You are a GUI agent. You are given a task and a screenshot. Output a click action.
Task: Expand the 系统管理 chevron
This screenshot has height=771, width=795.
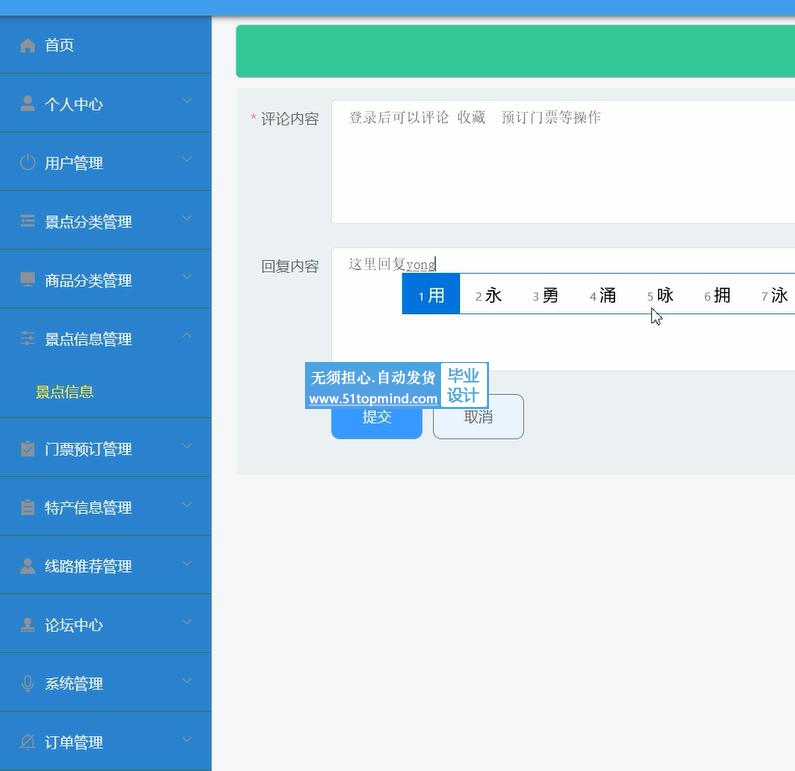(x=187, y=681)
